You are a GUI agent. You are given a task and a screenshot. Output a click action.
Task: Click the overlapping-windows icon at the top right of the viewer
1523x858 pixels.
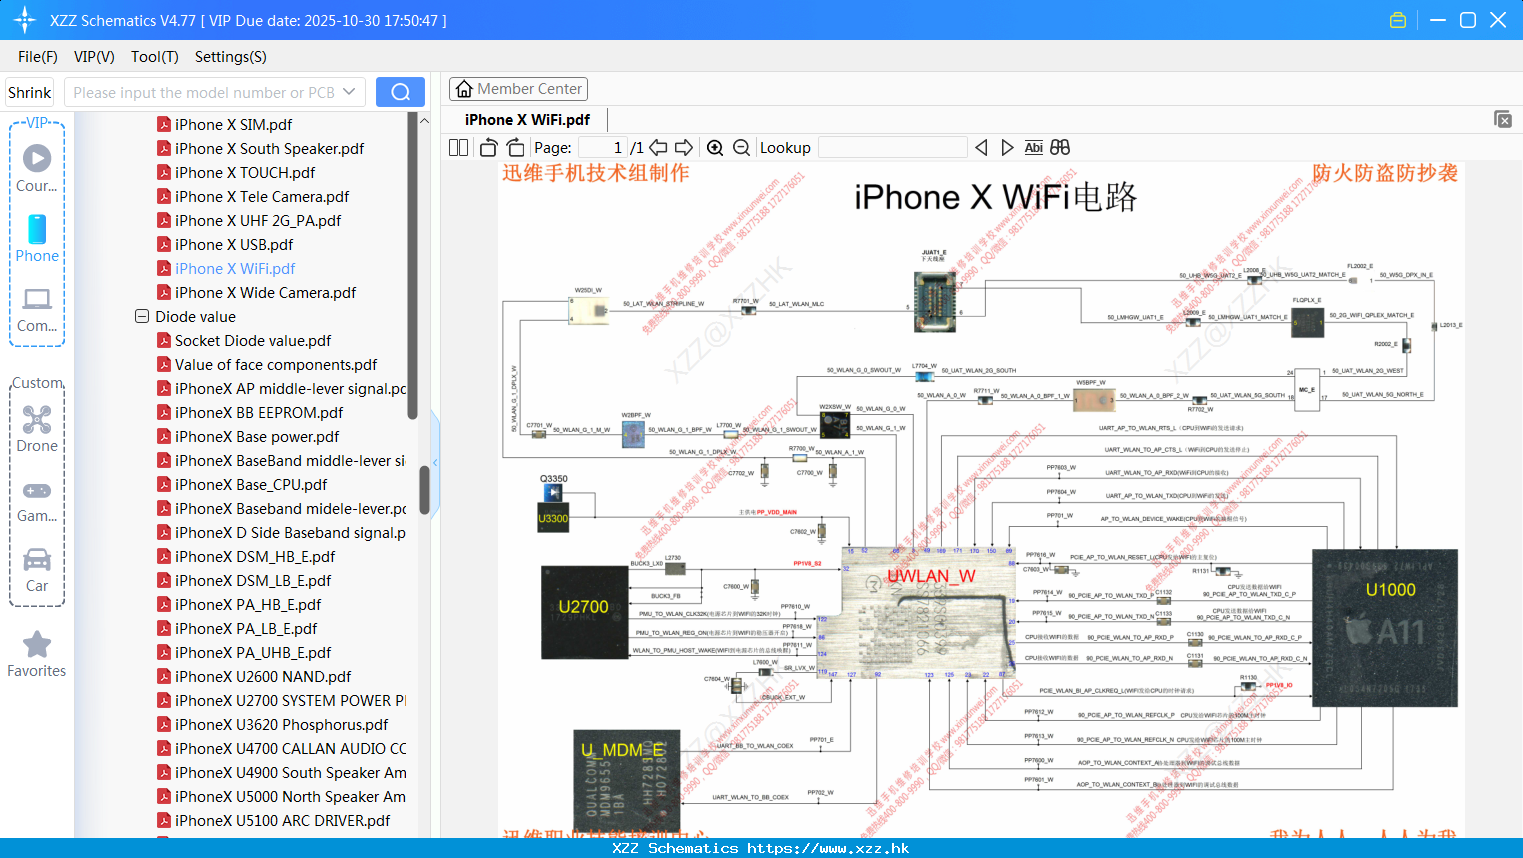click(x=1503, y=119)
